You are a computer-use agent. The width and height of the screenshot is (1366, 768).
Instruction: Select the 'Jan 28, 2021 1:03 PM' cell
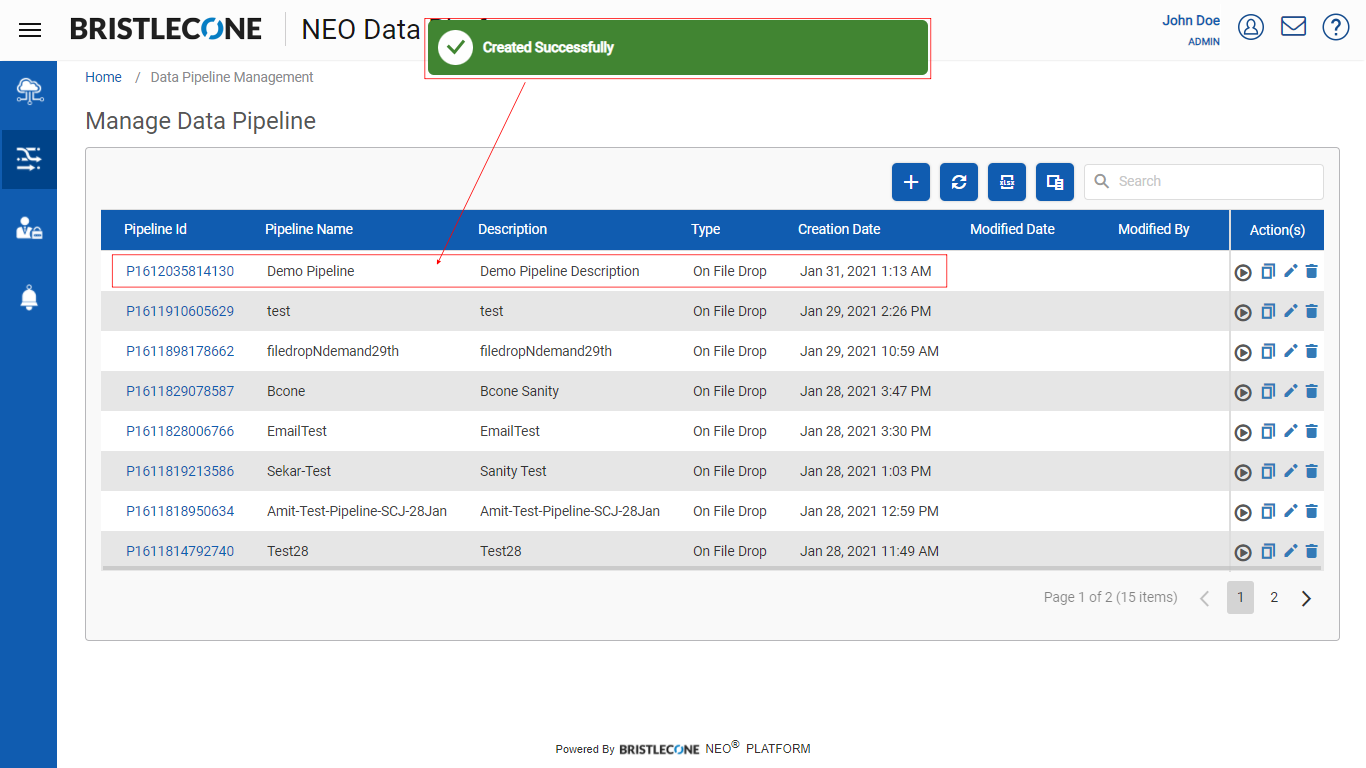coord(865,471)
